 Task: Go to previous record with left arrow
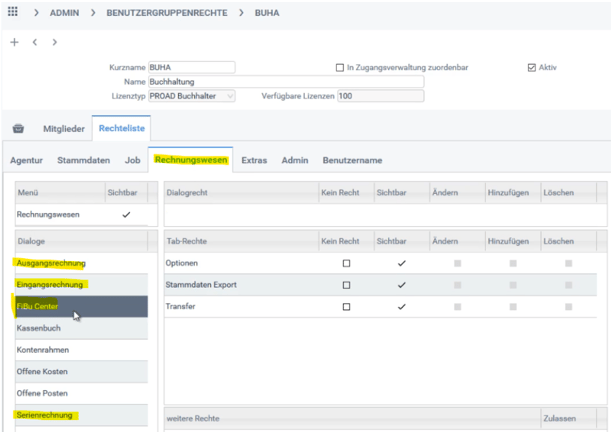tap(35, 43)
